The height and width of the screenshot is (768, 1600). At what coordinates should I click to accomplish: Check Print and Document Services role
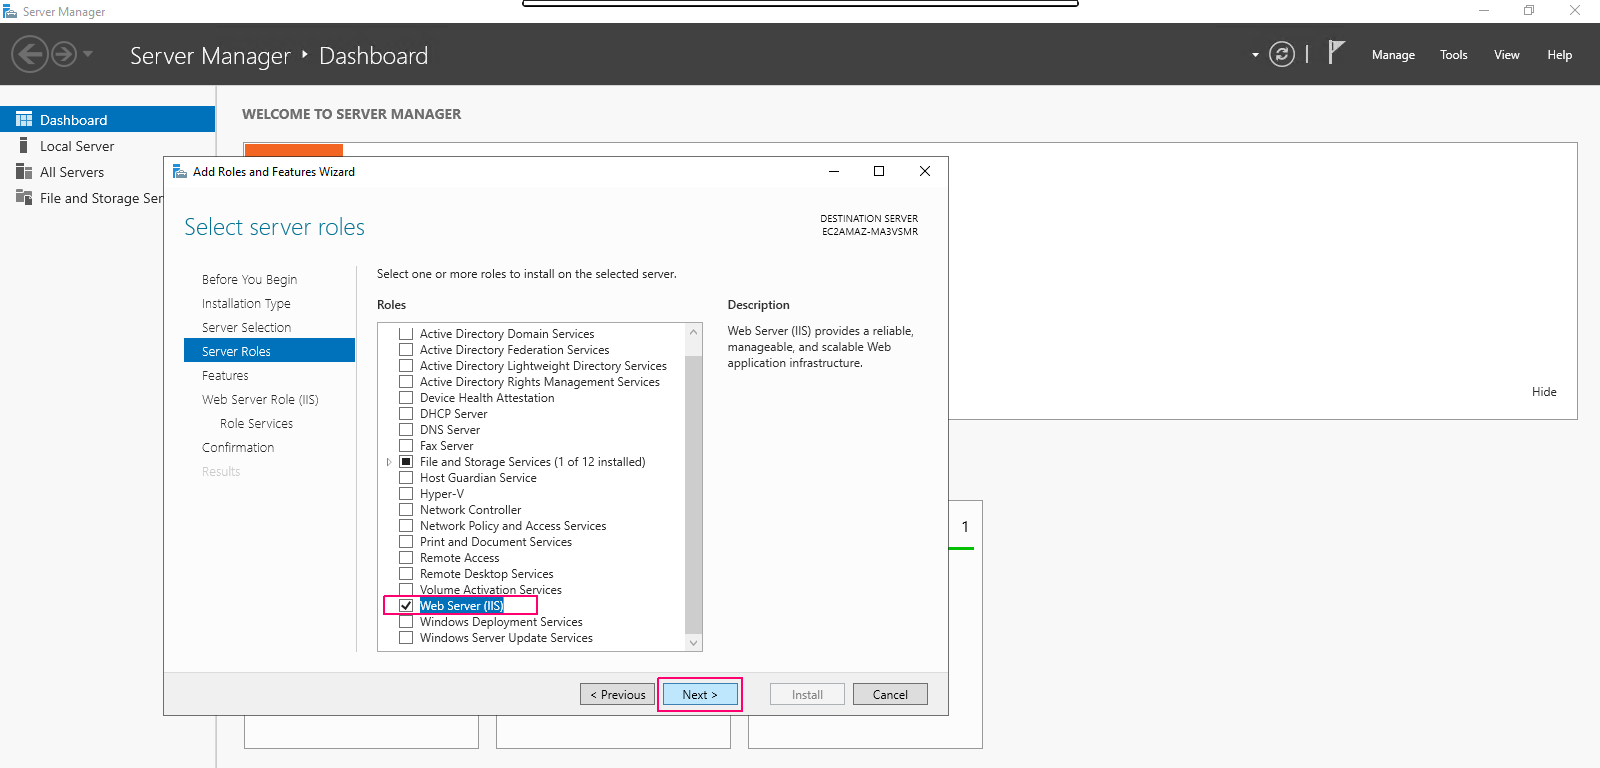pos(406,541)
